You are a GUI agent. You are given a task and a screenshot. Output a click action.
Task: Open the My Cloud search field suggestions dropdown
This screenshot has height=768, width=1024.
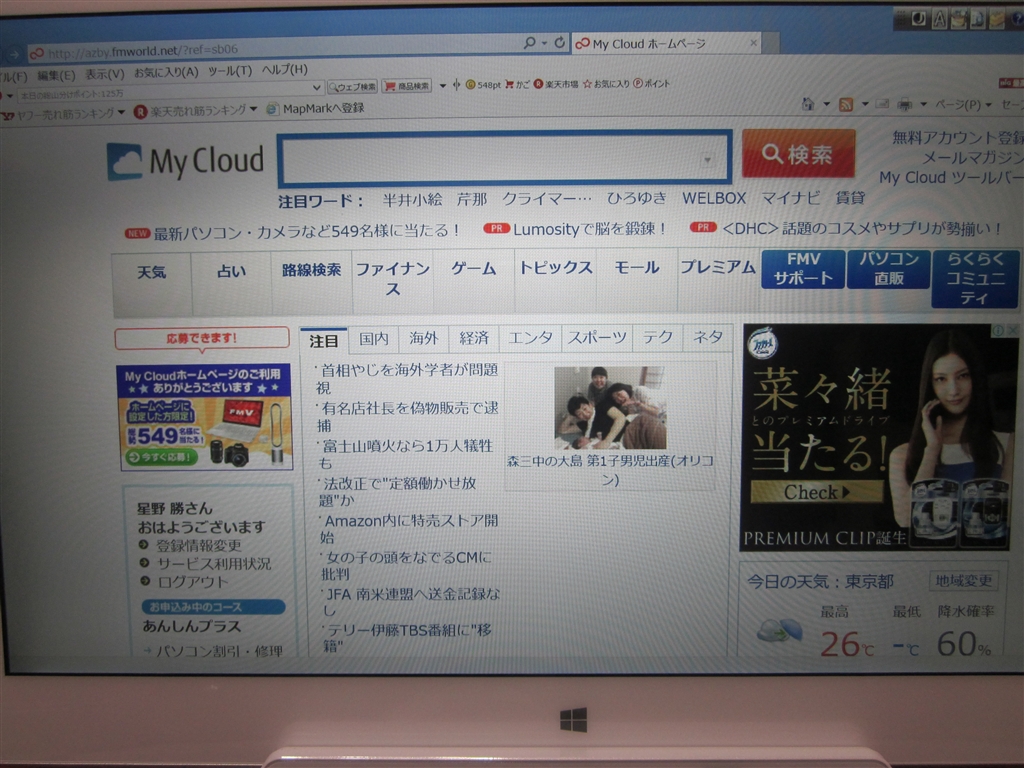707,159
